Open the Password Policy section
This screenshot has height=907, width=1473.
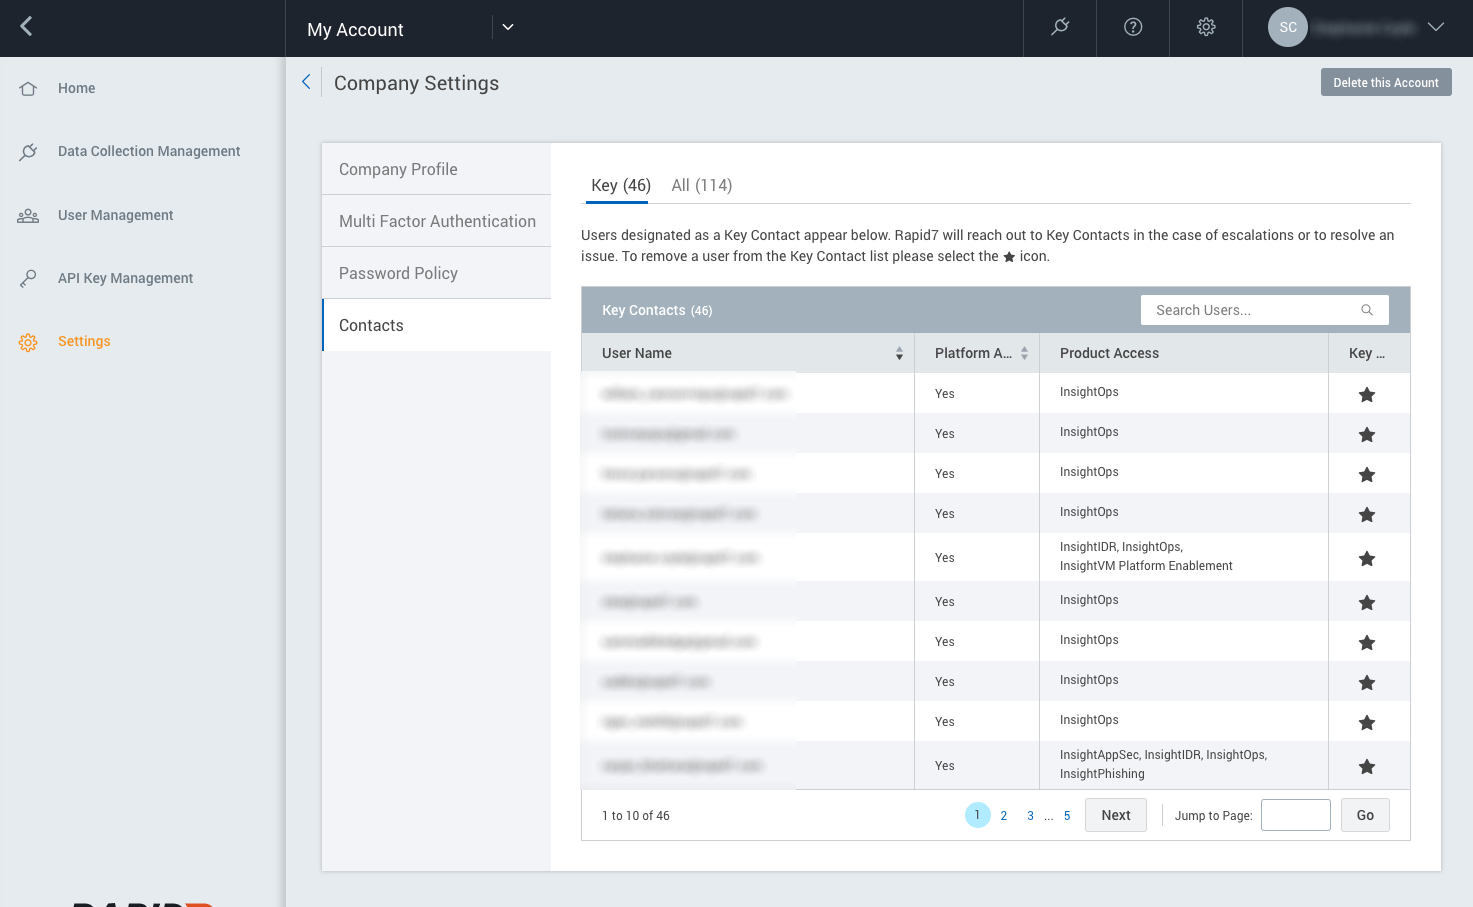pyautogui.click(x=436, y=273)
